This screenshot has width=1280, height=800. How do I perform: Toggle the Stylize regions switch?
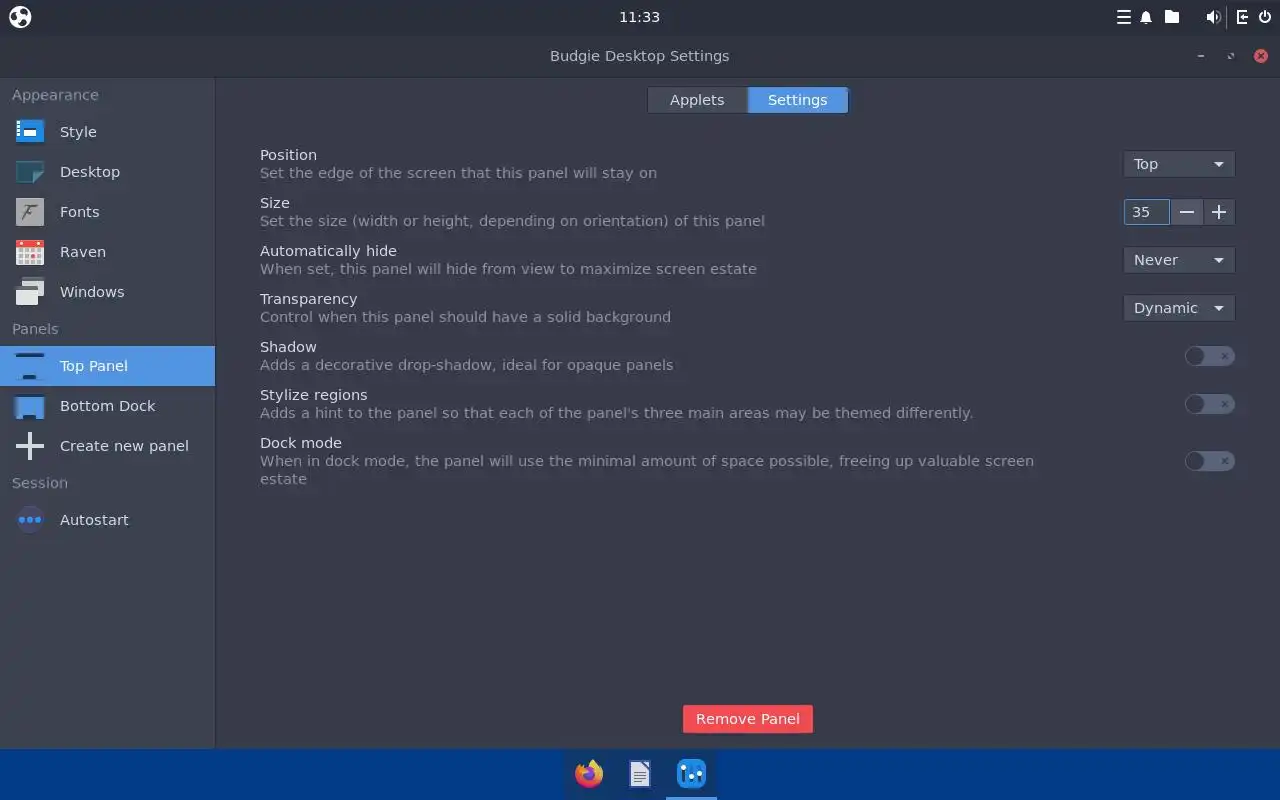tap(1209, 404)
